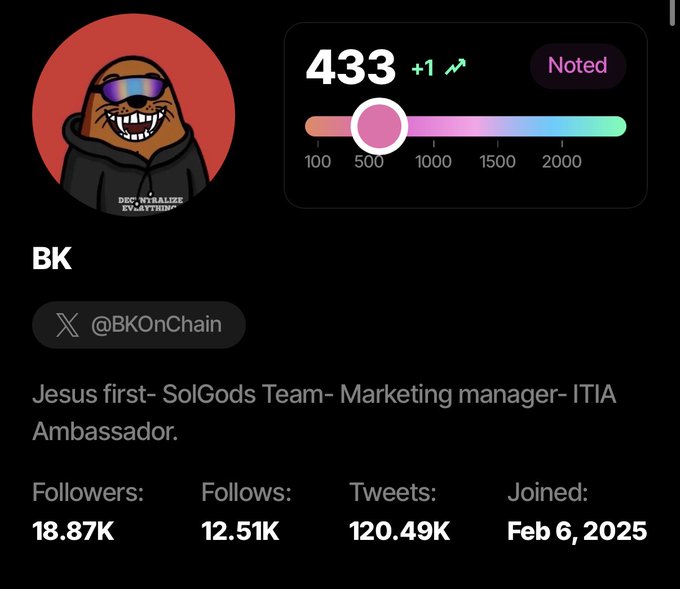Image resolution: width=680 pixels, height=589 pixels.
Task: Select the 2000 tick label on scale
Action: (562, 162)
